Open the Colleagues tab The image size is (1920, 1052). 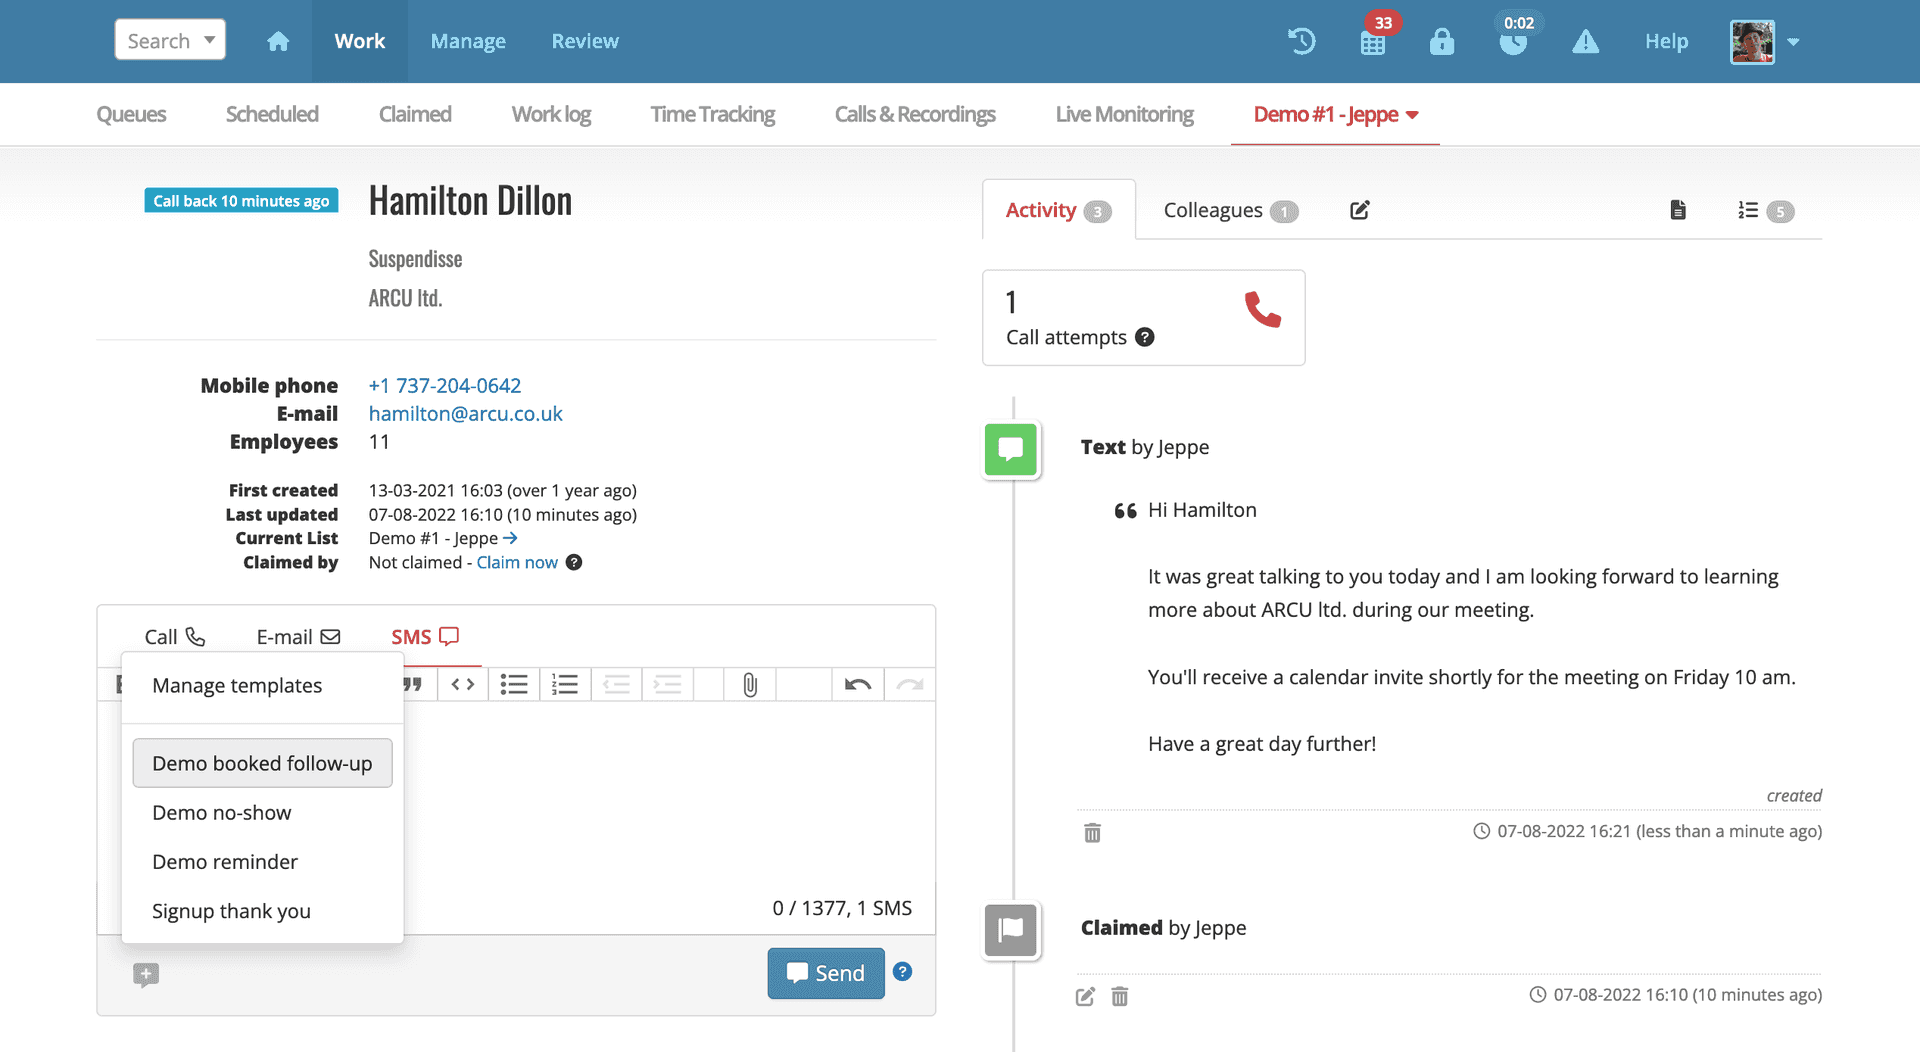[1230, 210]
